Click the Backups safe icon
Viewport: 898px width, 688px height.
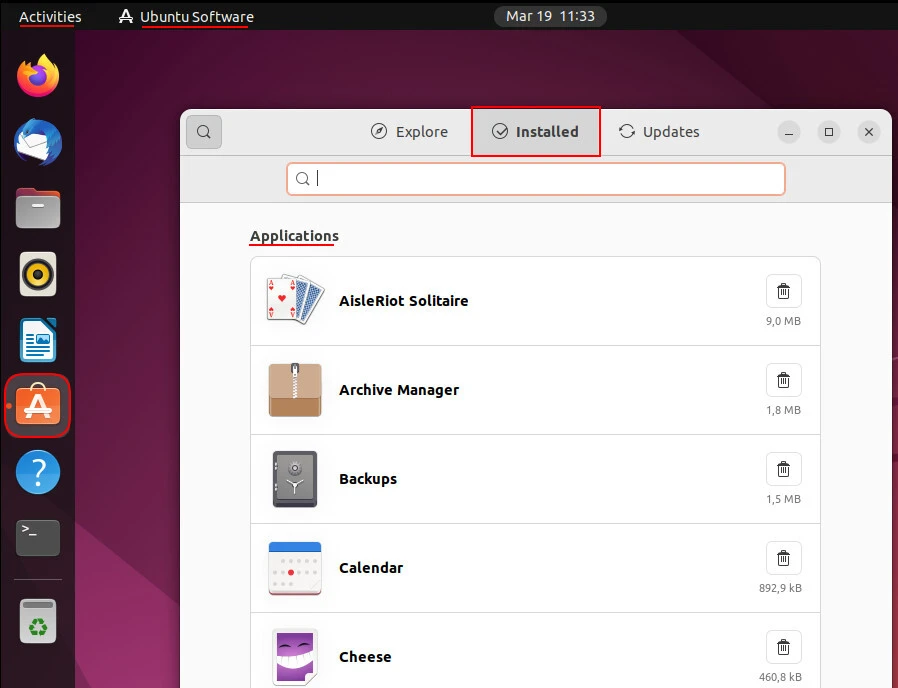294,478
